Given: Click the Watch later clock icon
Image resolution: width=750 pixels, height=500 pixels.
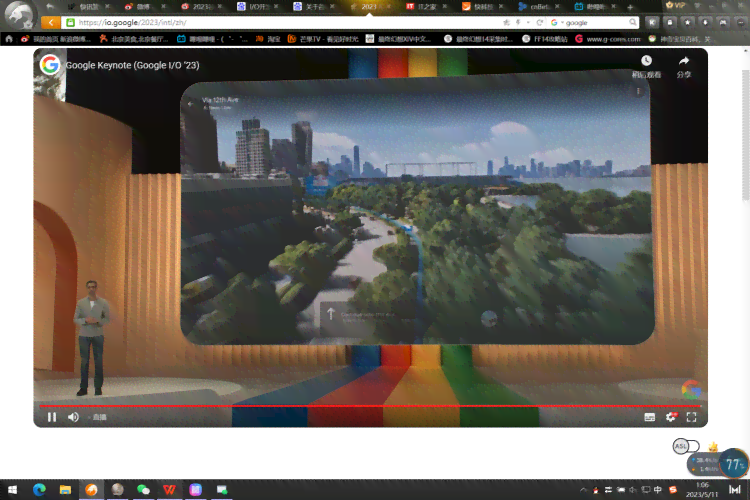Looking at the screenshot, I should [x=646, y=61].
